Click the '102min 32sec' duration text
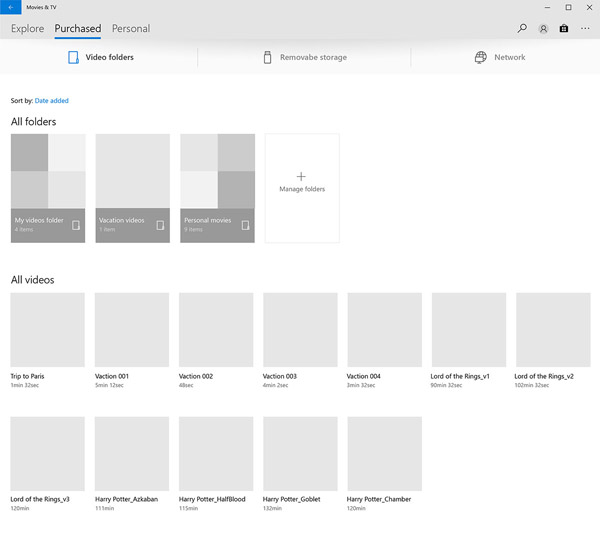 532,385
